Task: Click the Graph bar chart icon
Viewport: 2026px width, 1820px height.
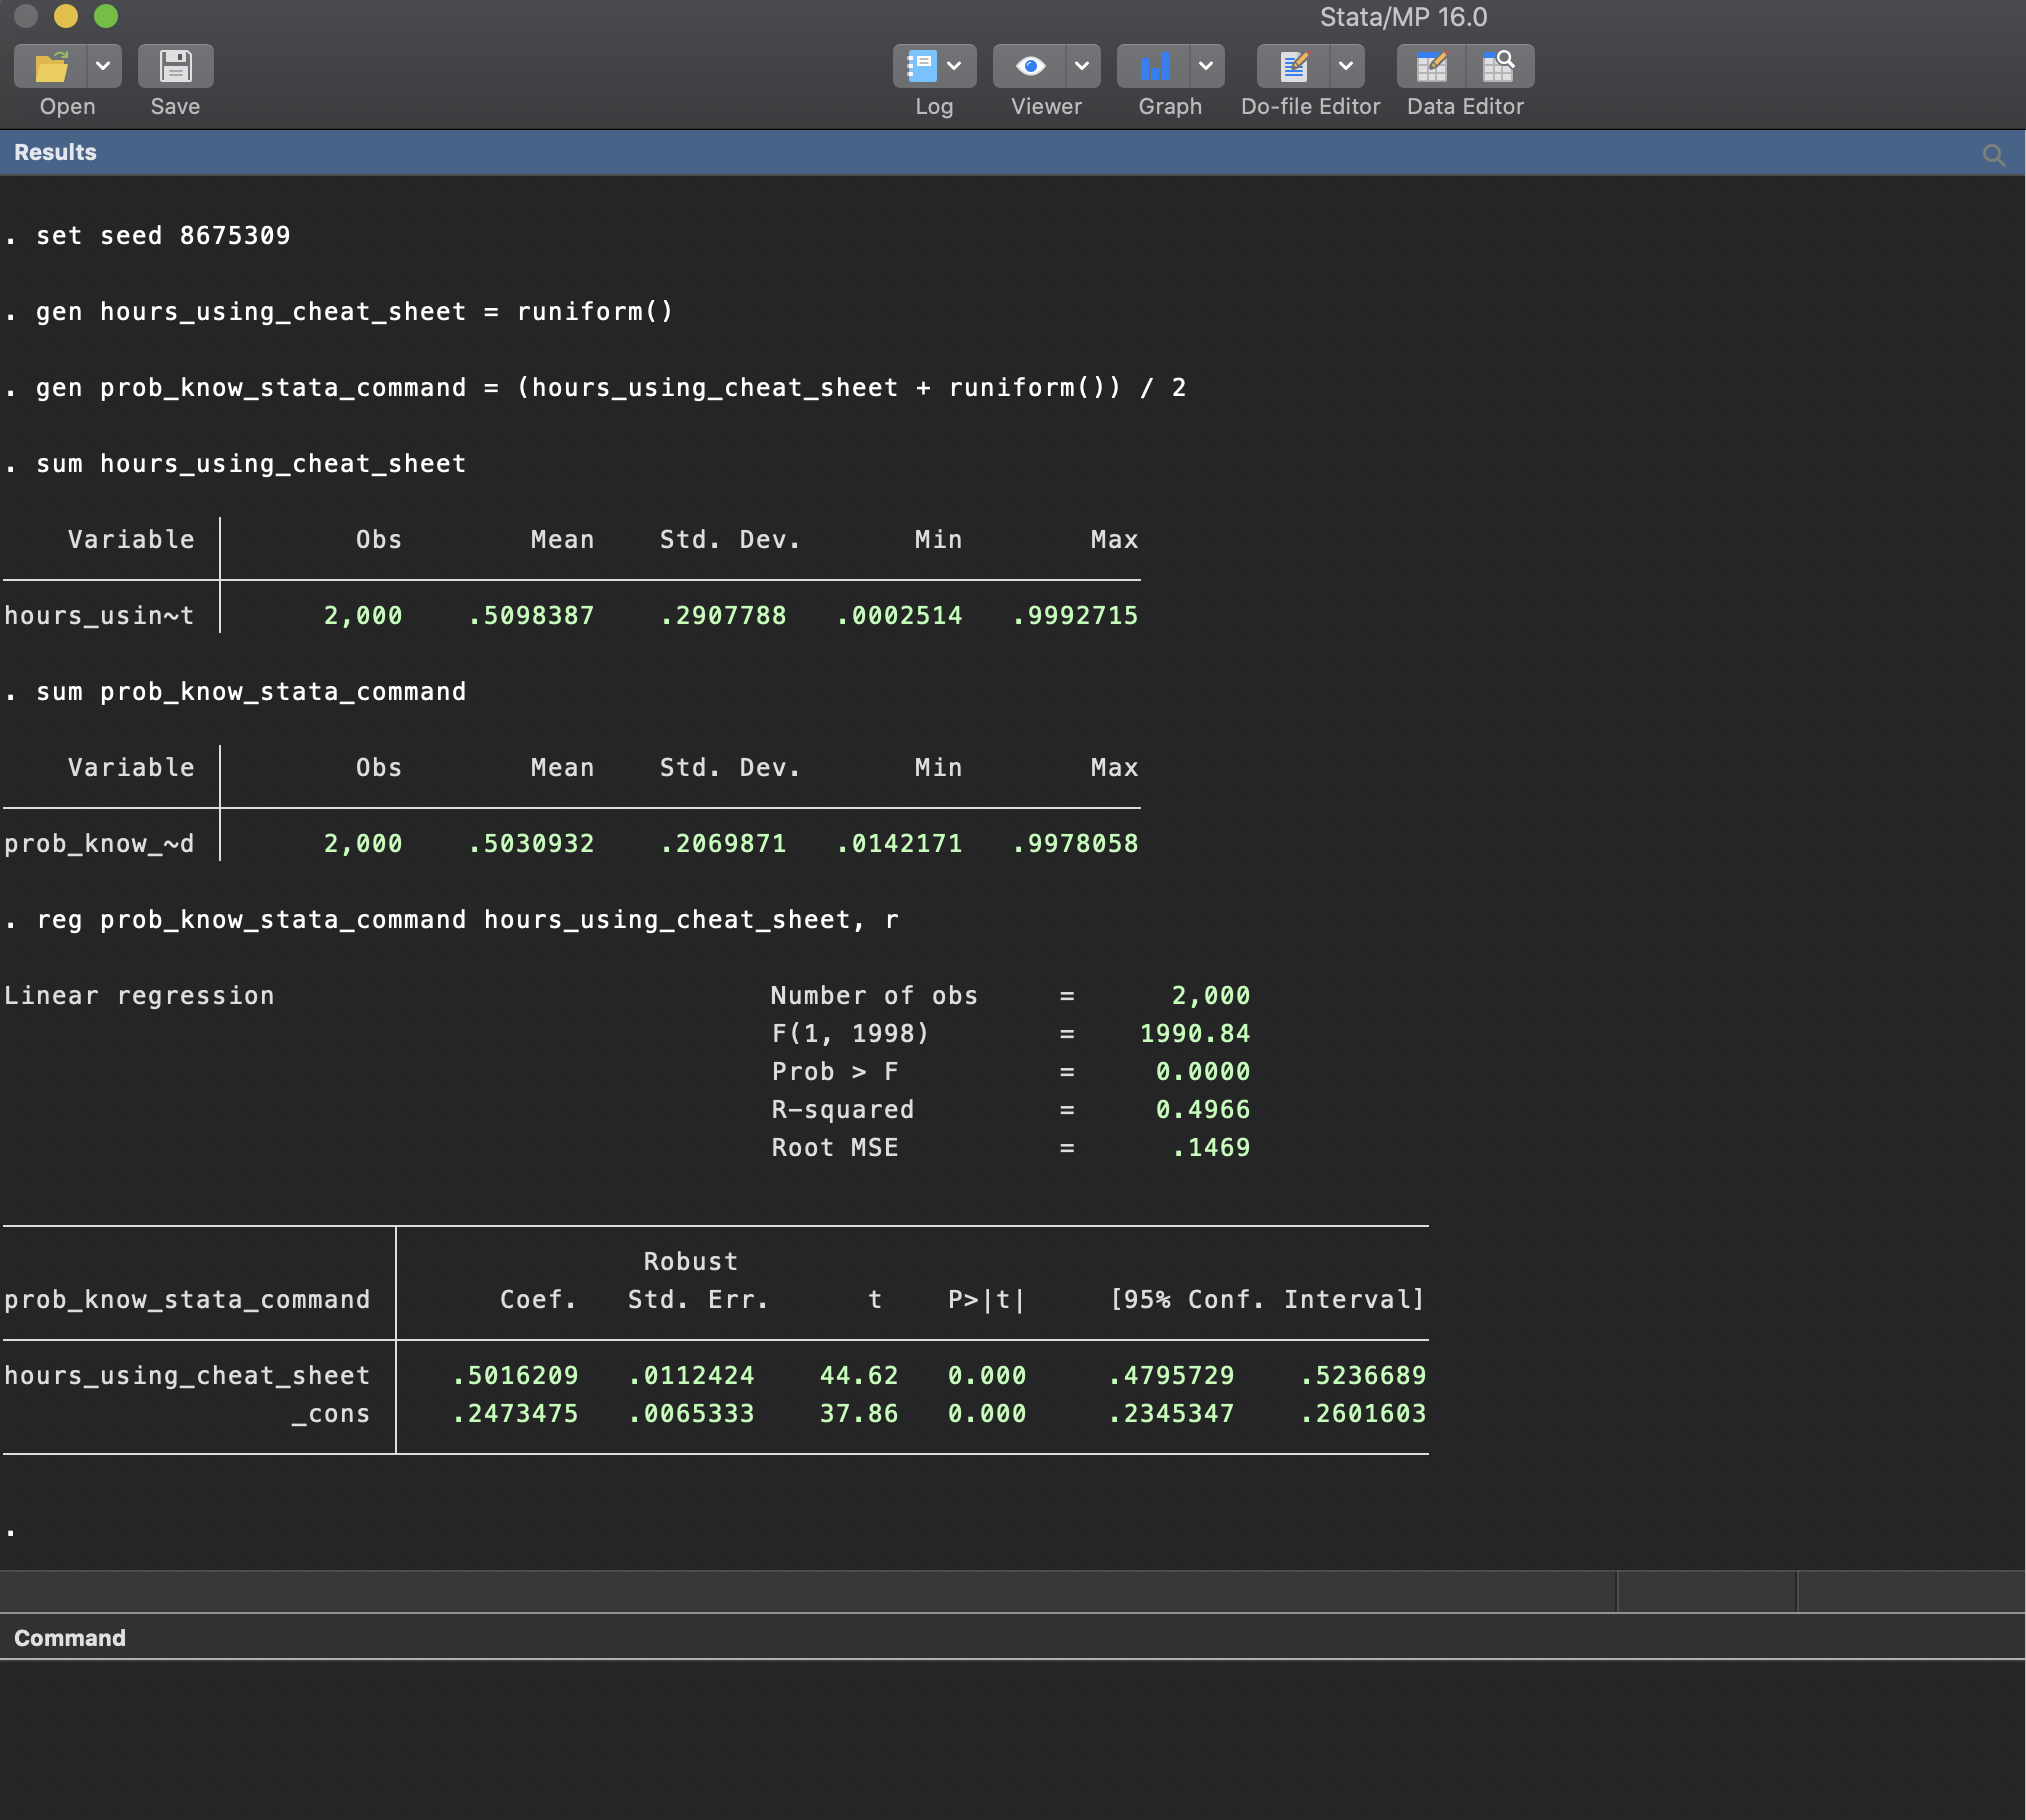Action: point(1154,67)
